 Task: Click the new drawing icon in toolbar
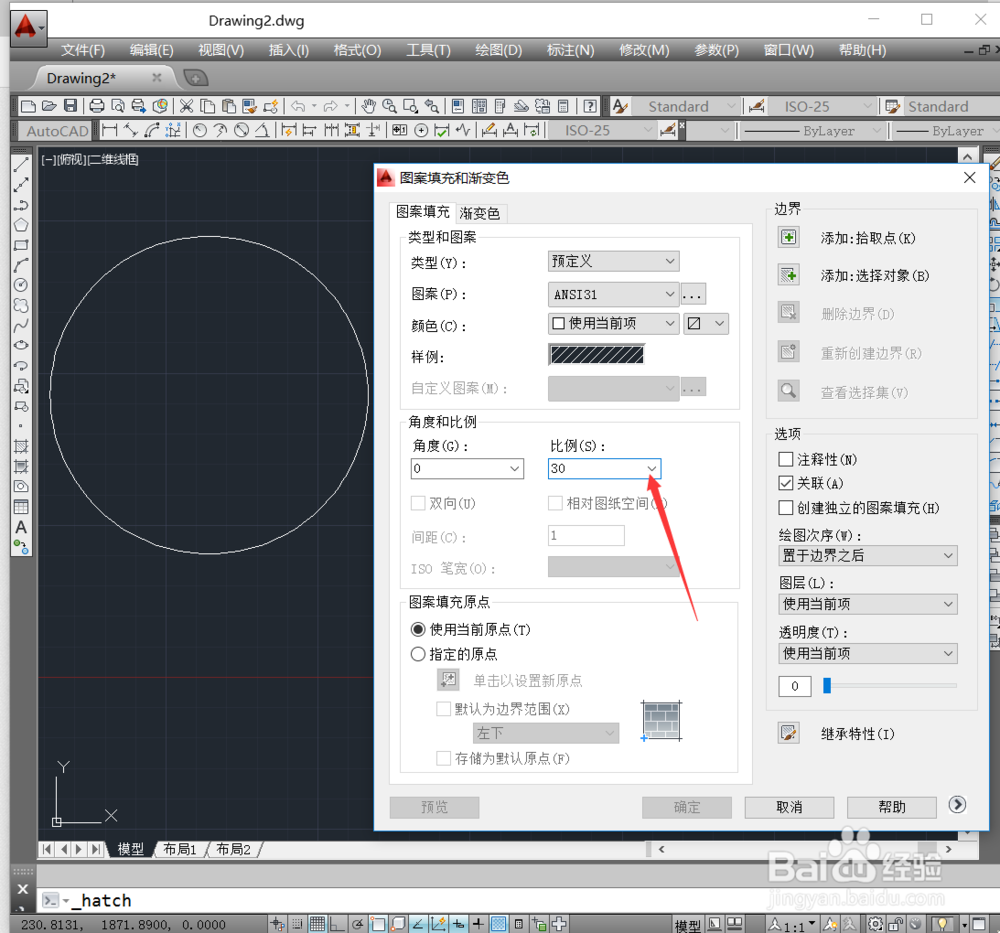tap(28, 106)
